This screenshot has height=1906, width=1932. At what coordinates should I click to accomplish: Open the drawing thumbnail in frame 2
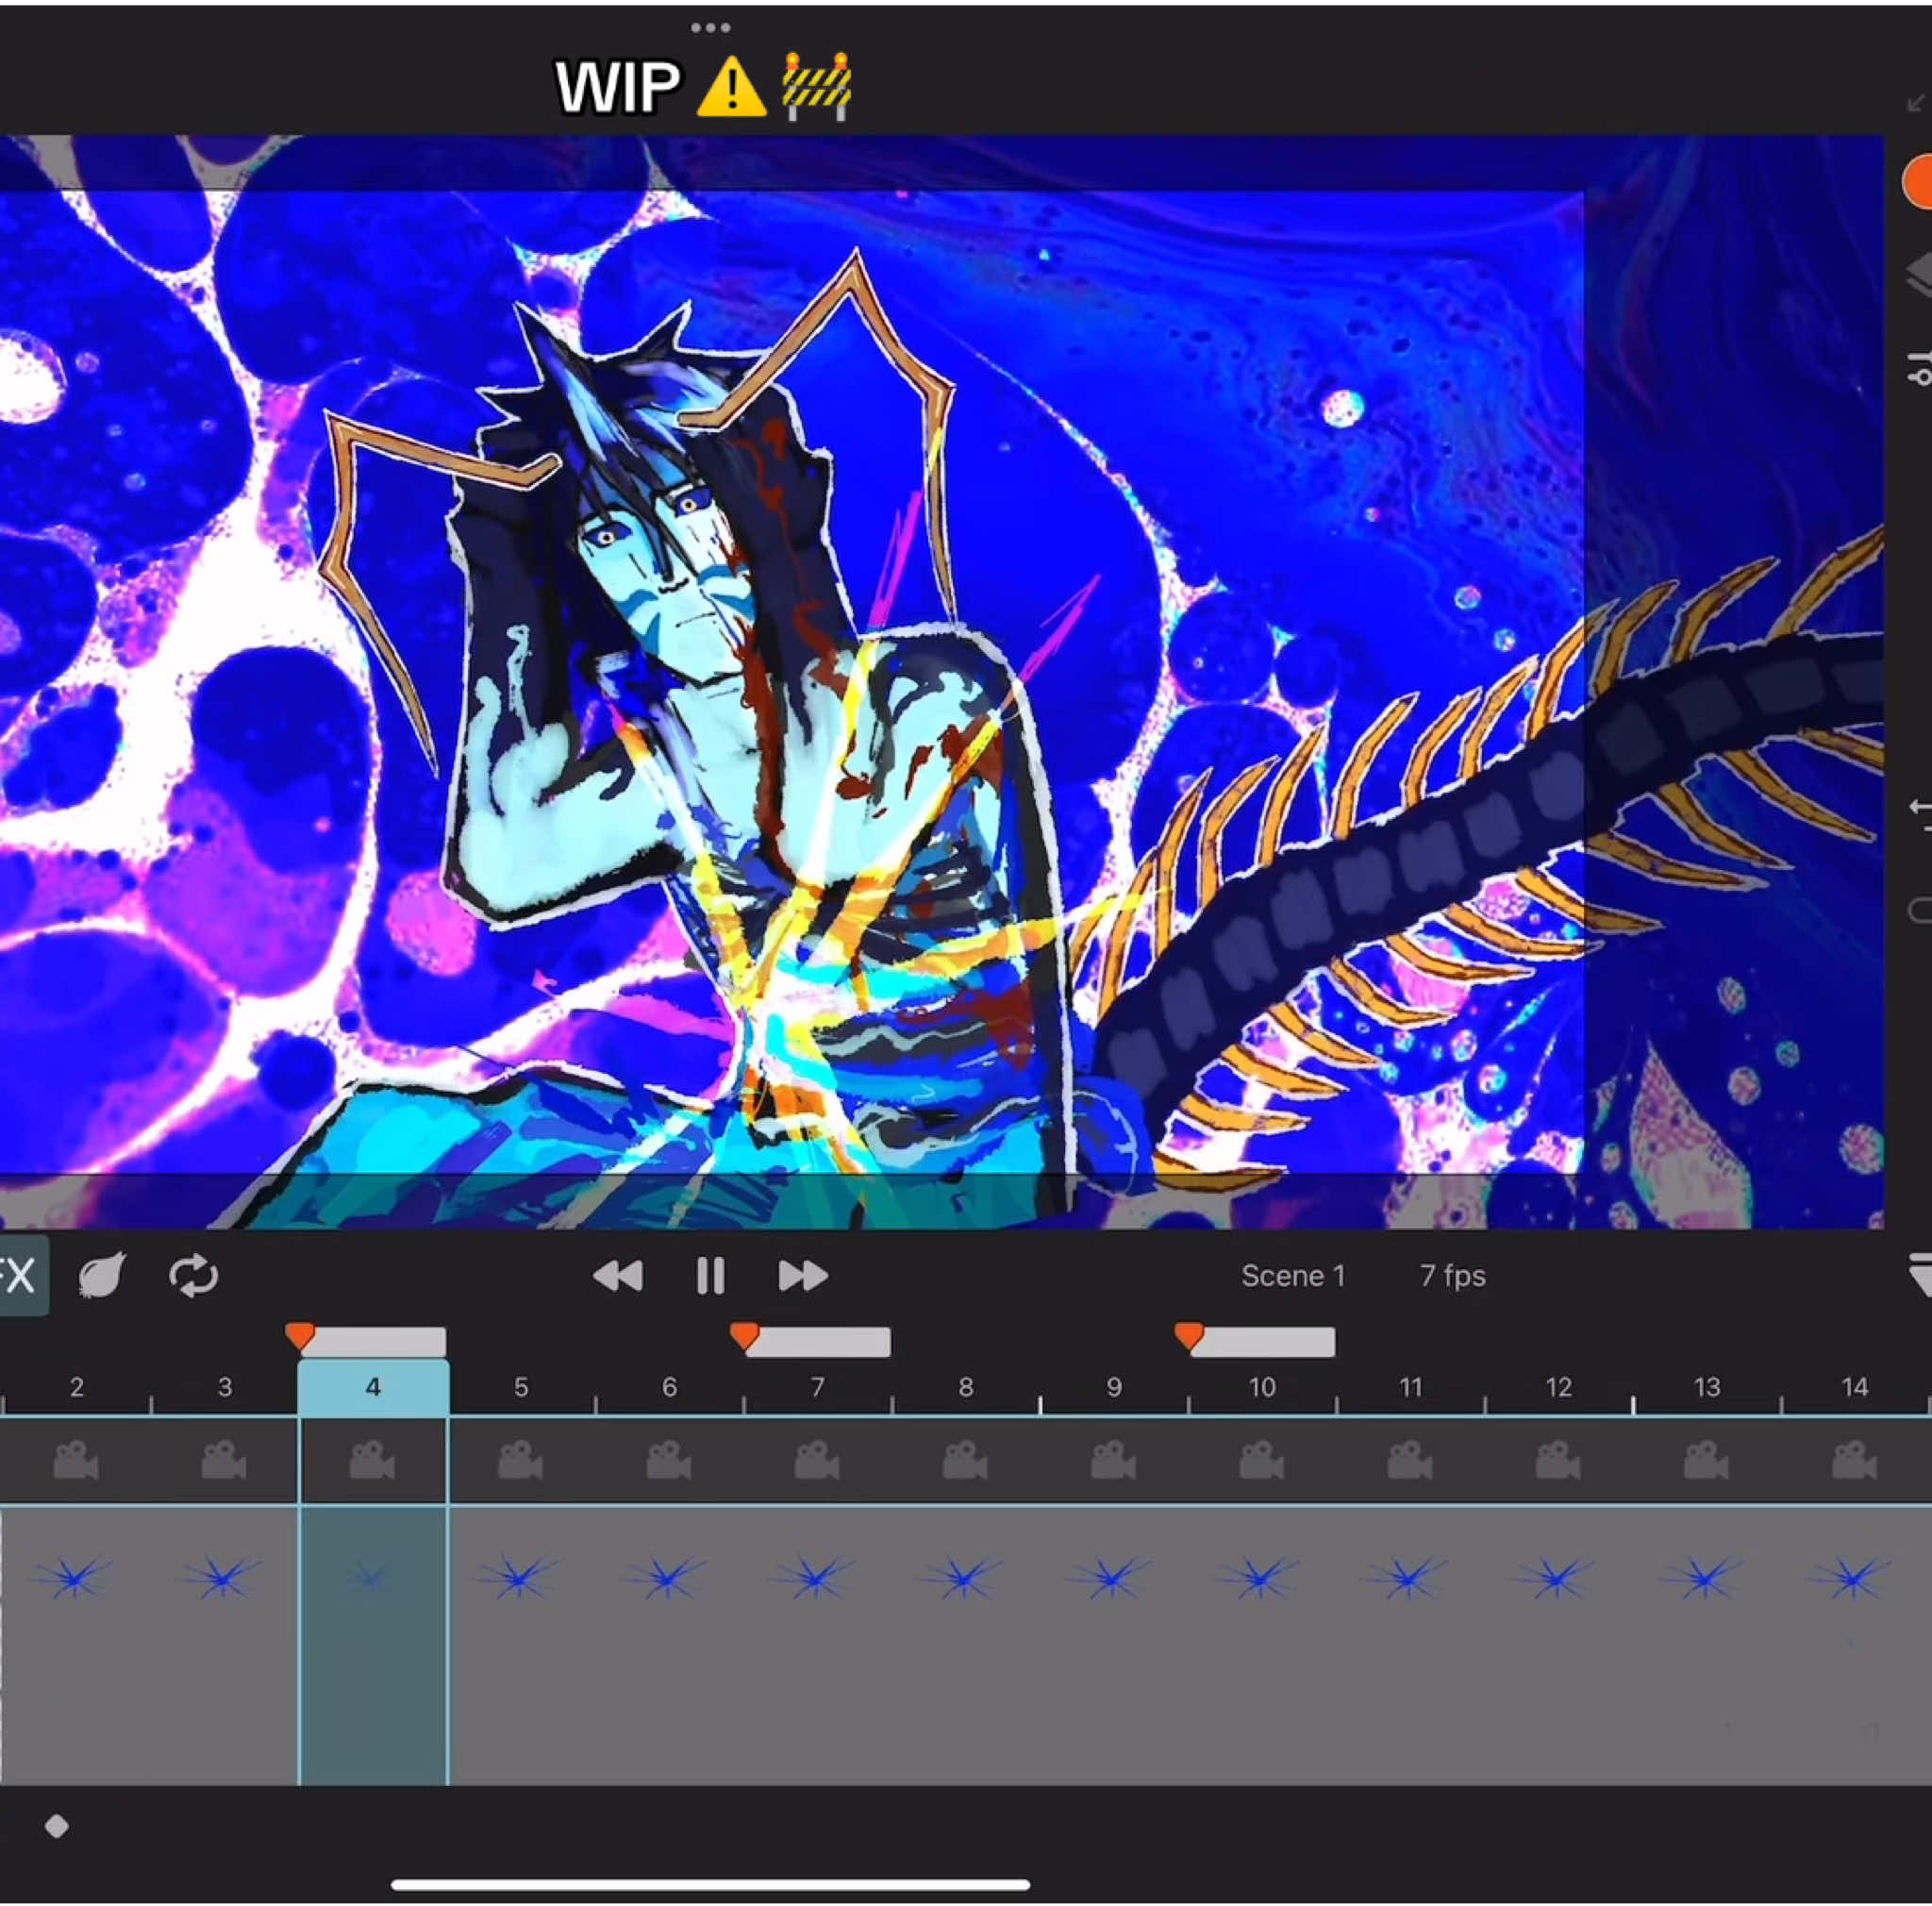pos(74,1577)
